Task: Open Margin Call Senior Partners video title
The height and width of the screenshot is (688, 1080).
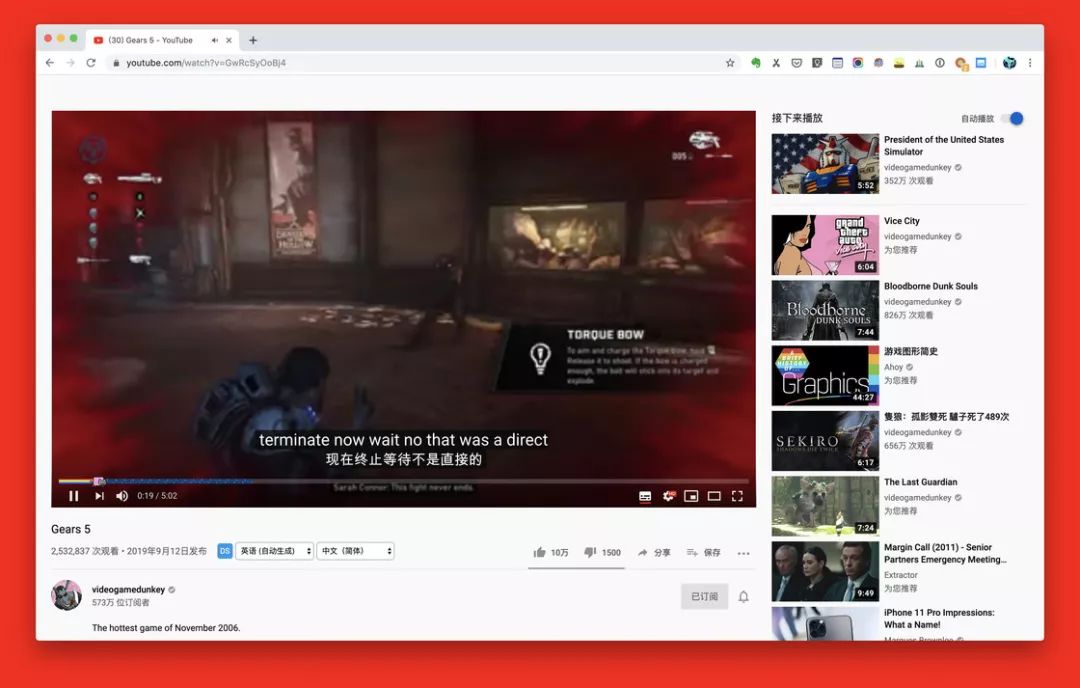Action: [x=945, y=554]
